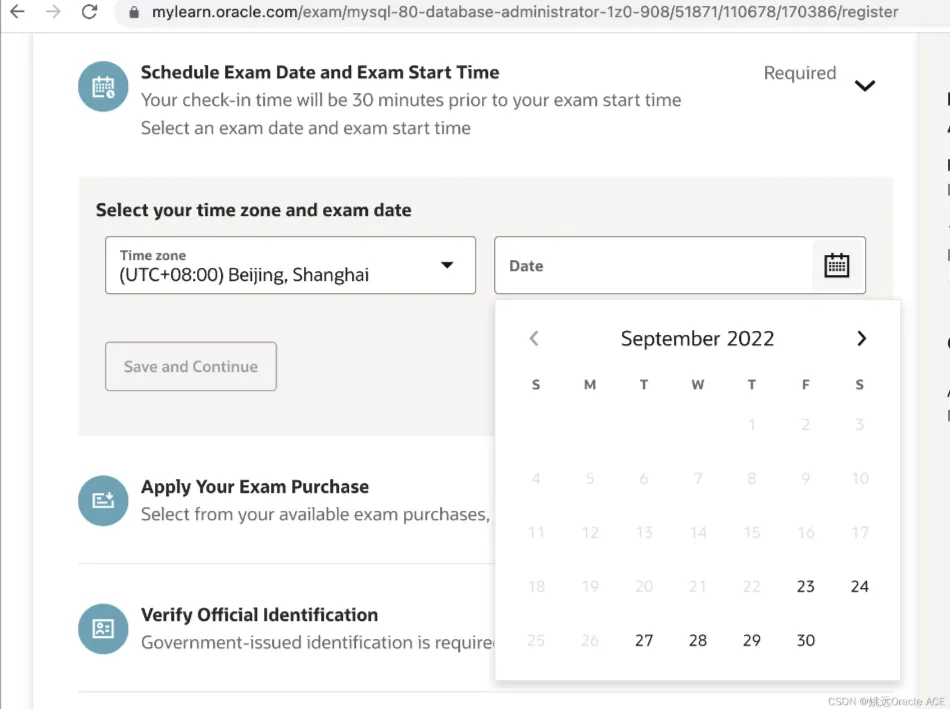Image resolution: width=950 pixels, height=709 pixels.
Task: Collapse the Schedule Exam section chevron
Action: tap(865, 85)
